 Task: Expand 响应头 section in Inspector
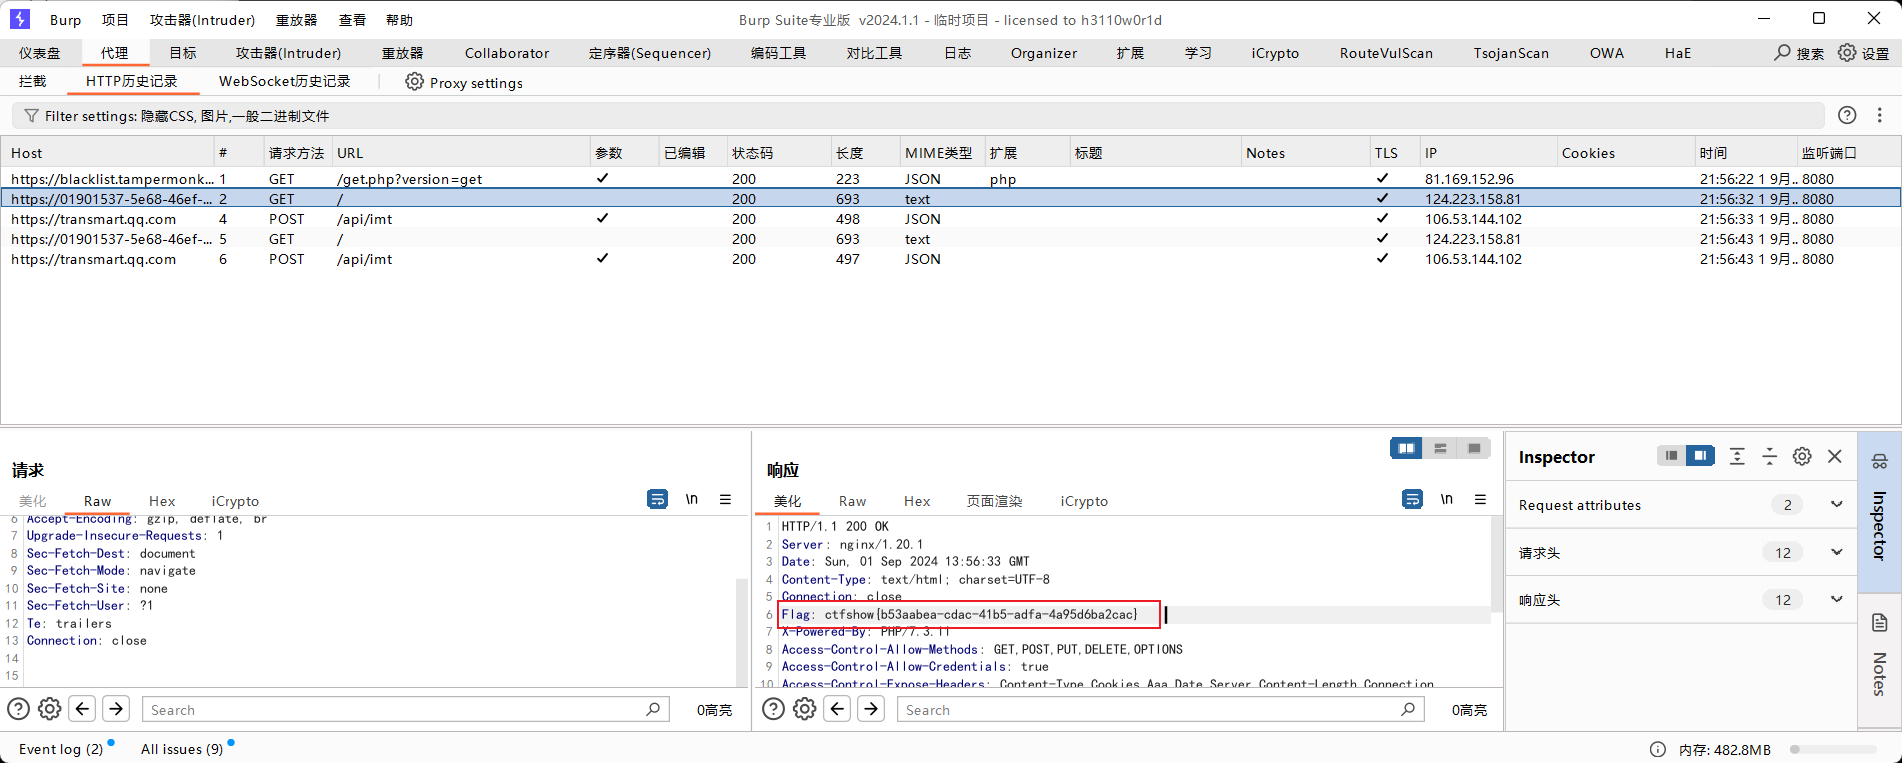click(x=1836, y=599)
